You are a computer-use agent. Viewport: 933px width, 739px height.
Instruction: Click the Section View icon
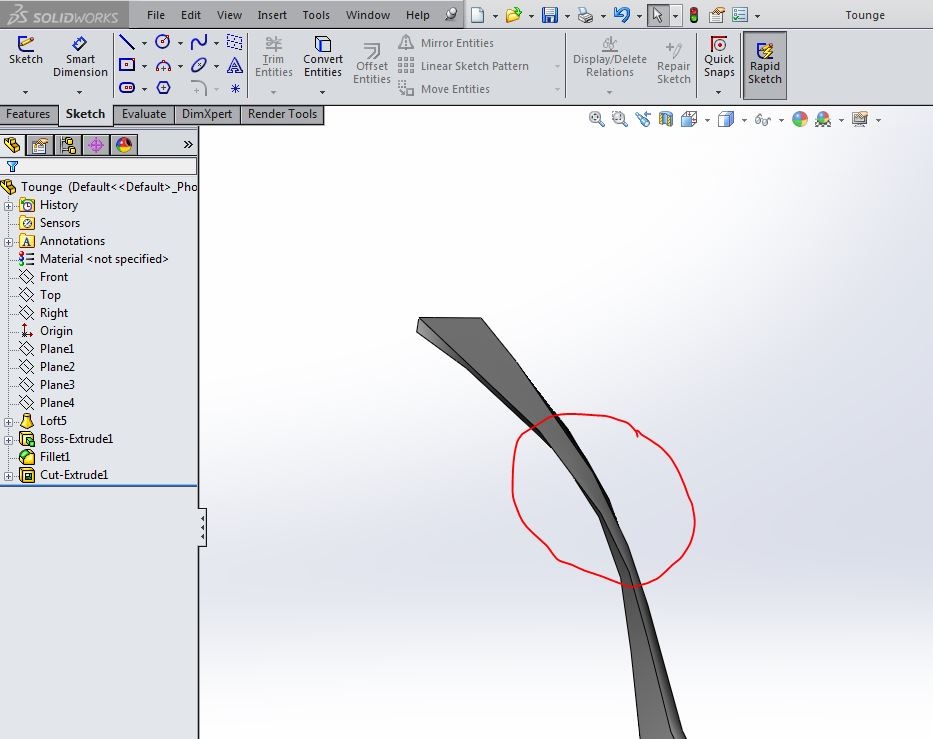(665, 120)
